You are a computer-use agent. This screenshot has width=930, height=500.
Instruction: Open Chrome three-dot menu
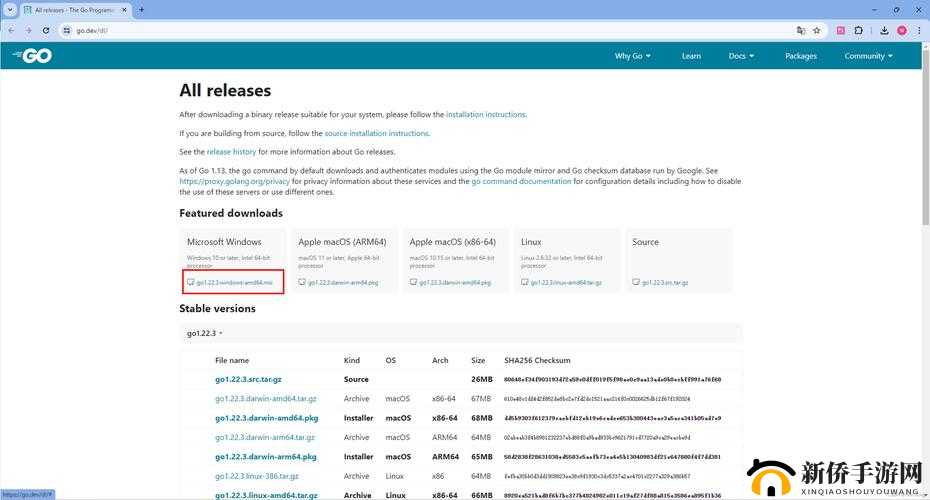tap(918, 31)
